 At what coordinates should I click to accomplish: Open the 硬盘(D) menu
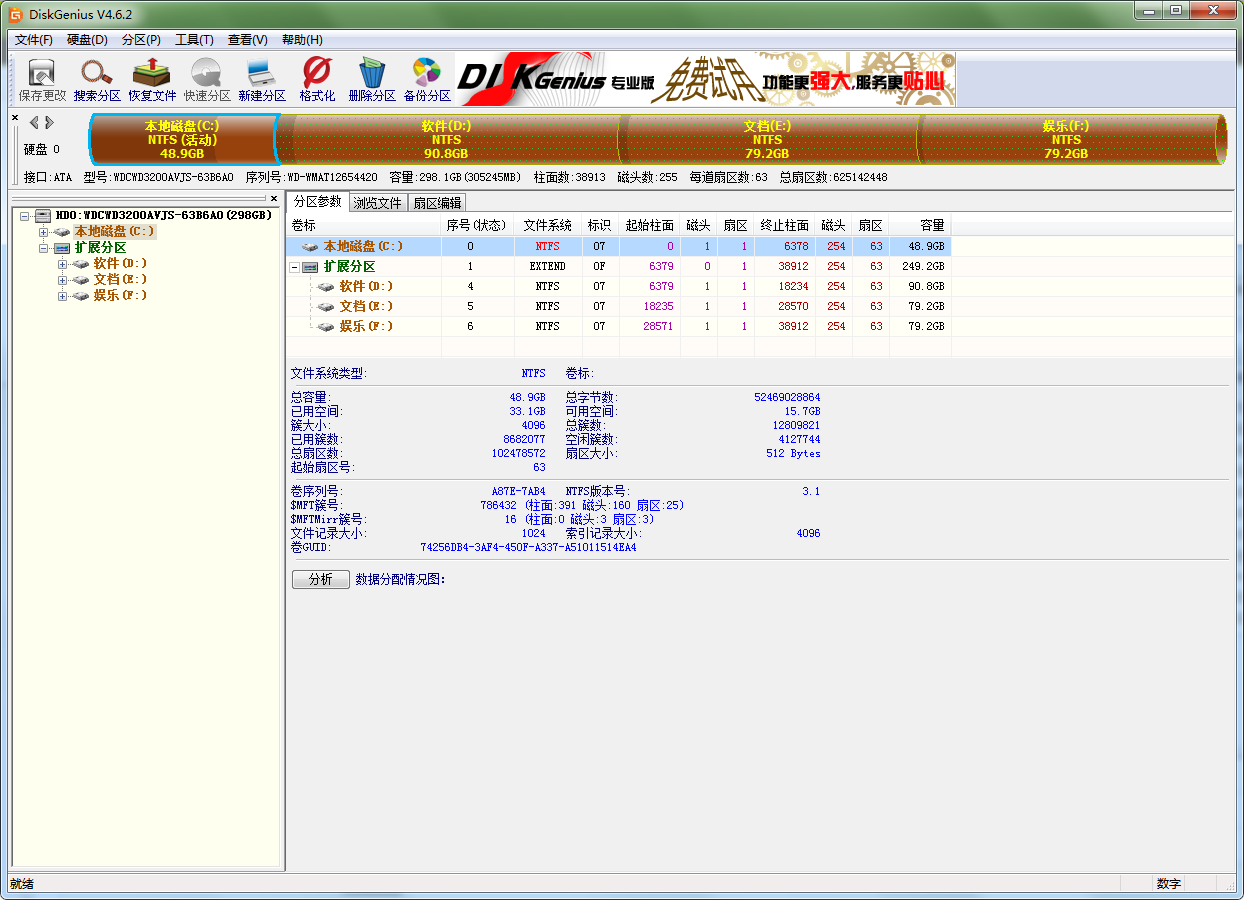coord(87,40)
